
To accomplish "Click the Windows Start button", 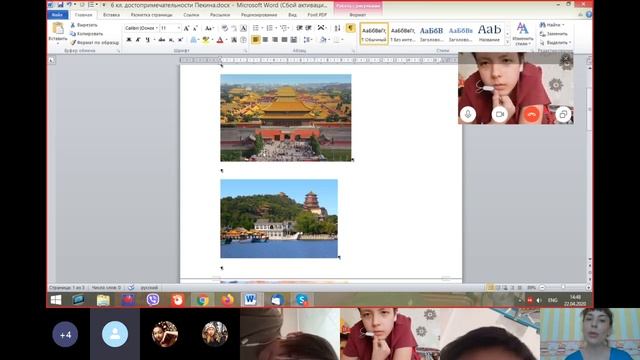I will click(56, 300).
